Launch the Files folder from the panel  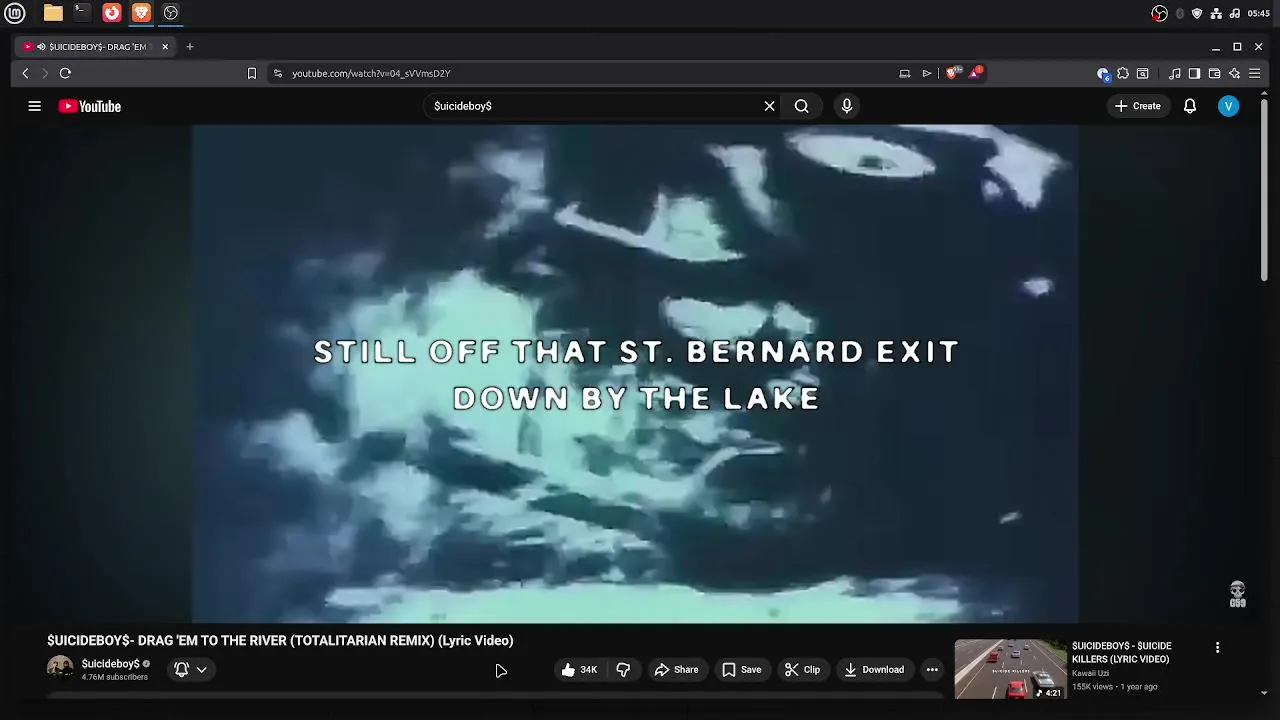(x=53, y=13)
